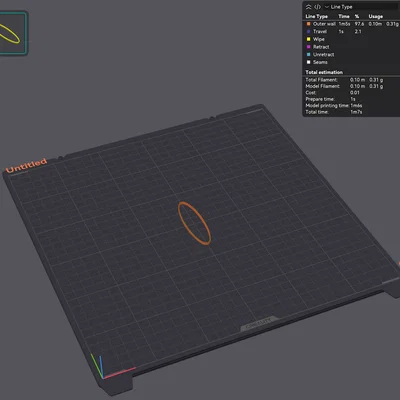Select the 'Travel' row label
Image resolution: width=400 pixels, height=400 pixels.
pos(320,31)
